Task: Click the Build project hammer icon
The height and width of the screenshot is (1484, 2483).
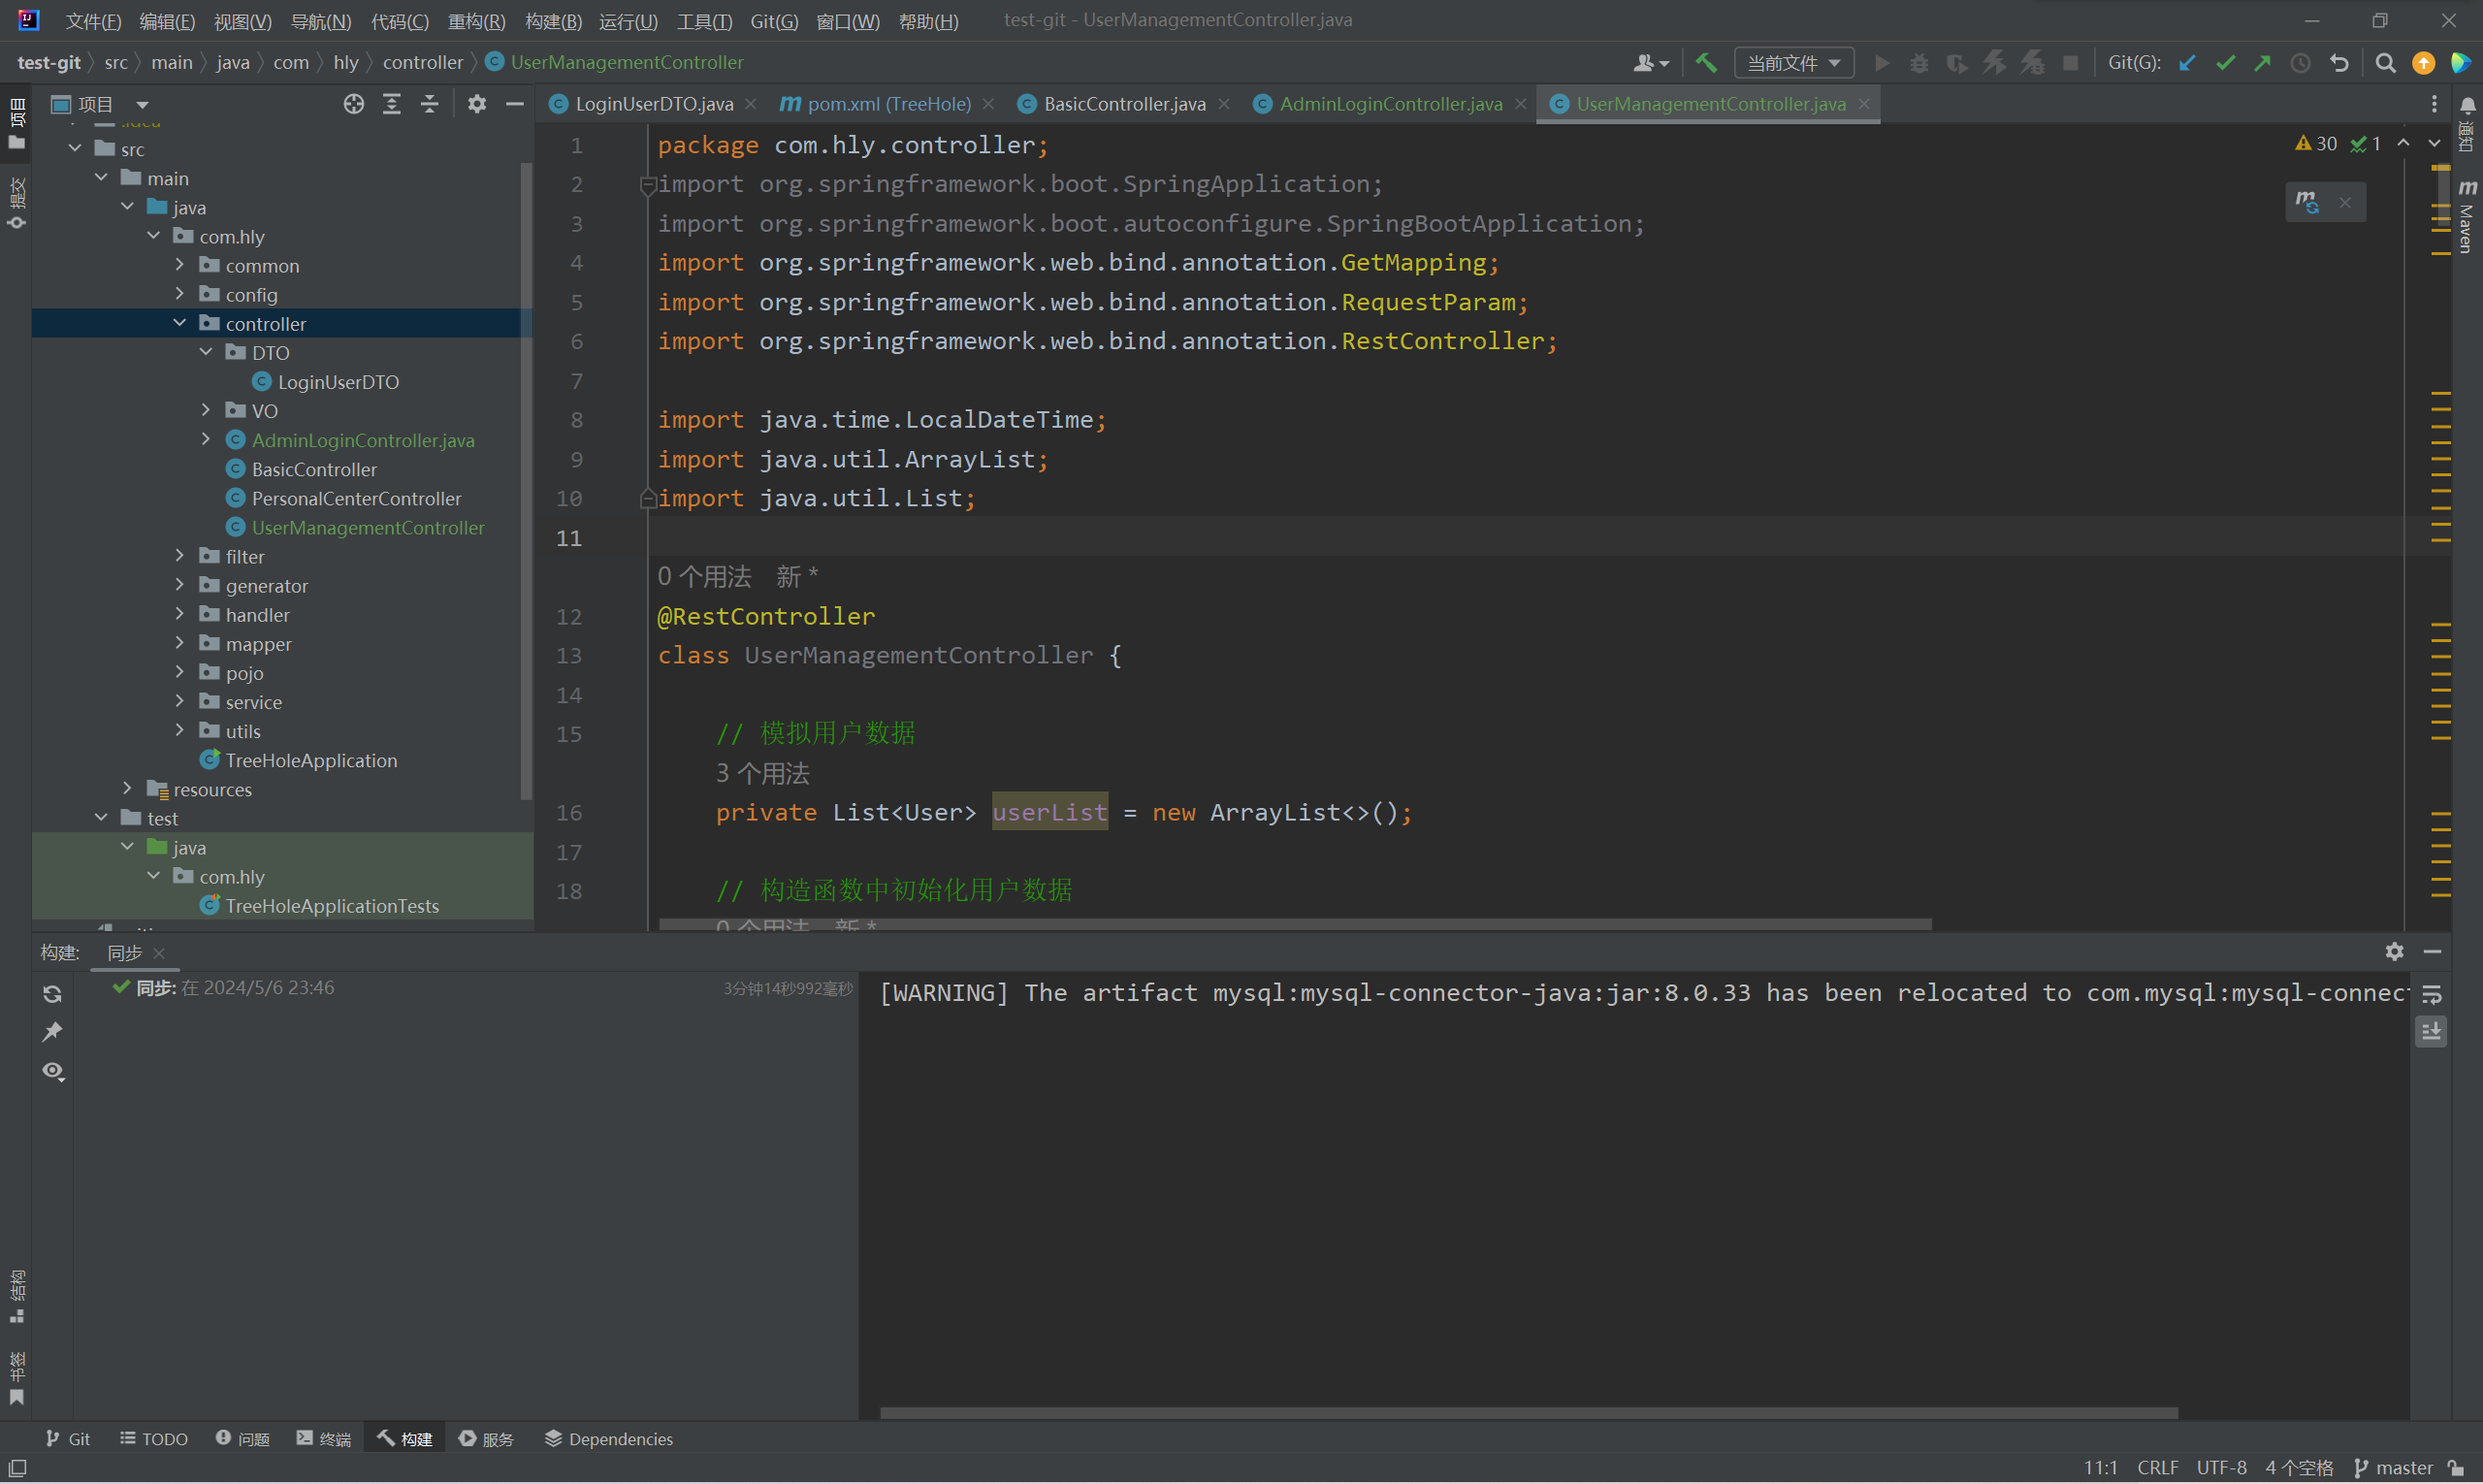Action: click(1706, 63)
